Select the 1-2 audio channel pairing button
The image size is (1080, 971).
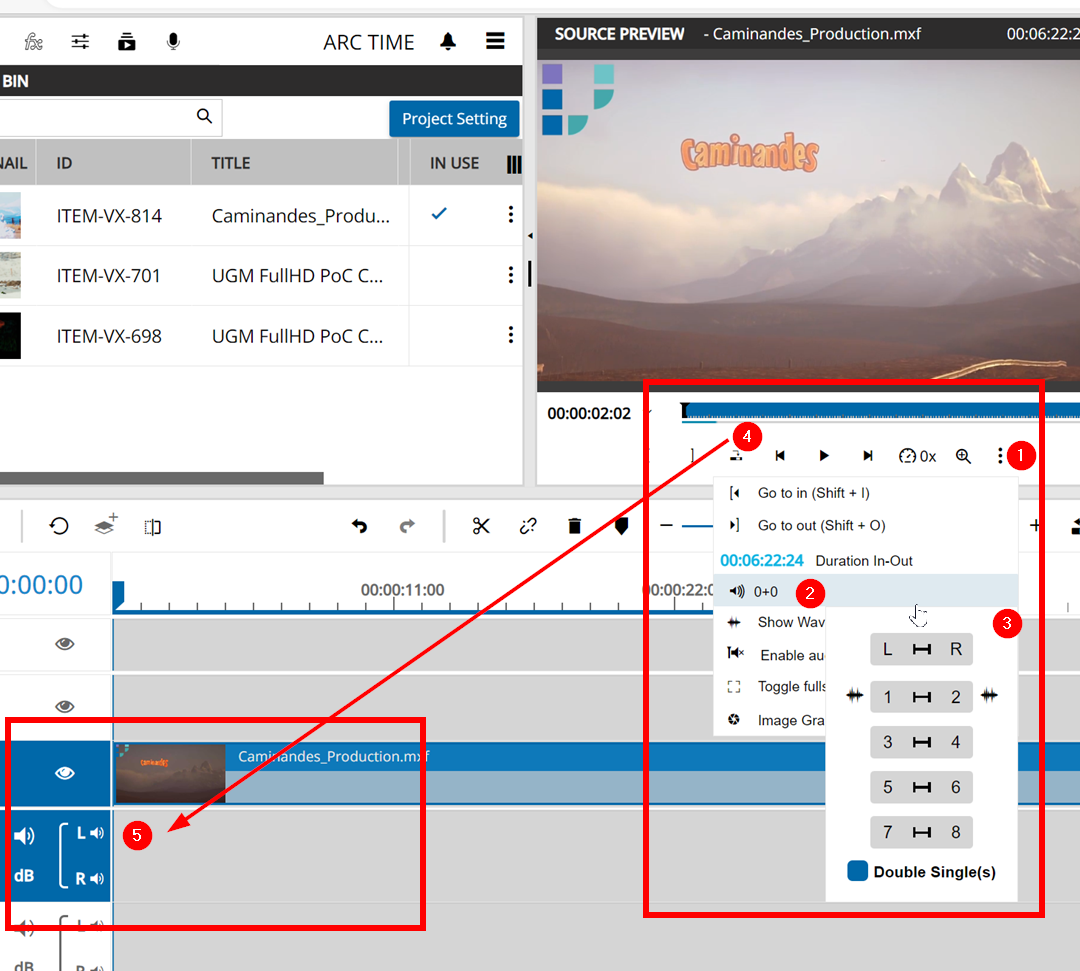[921, 696]
